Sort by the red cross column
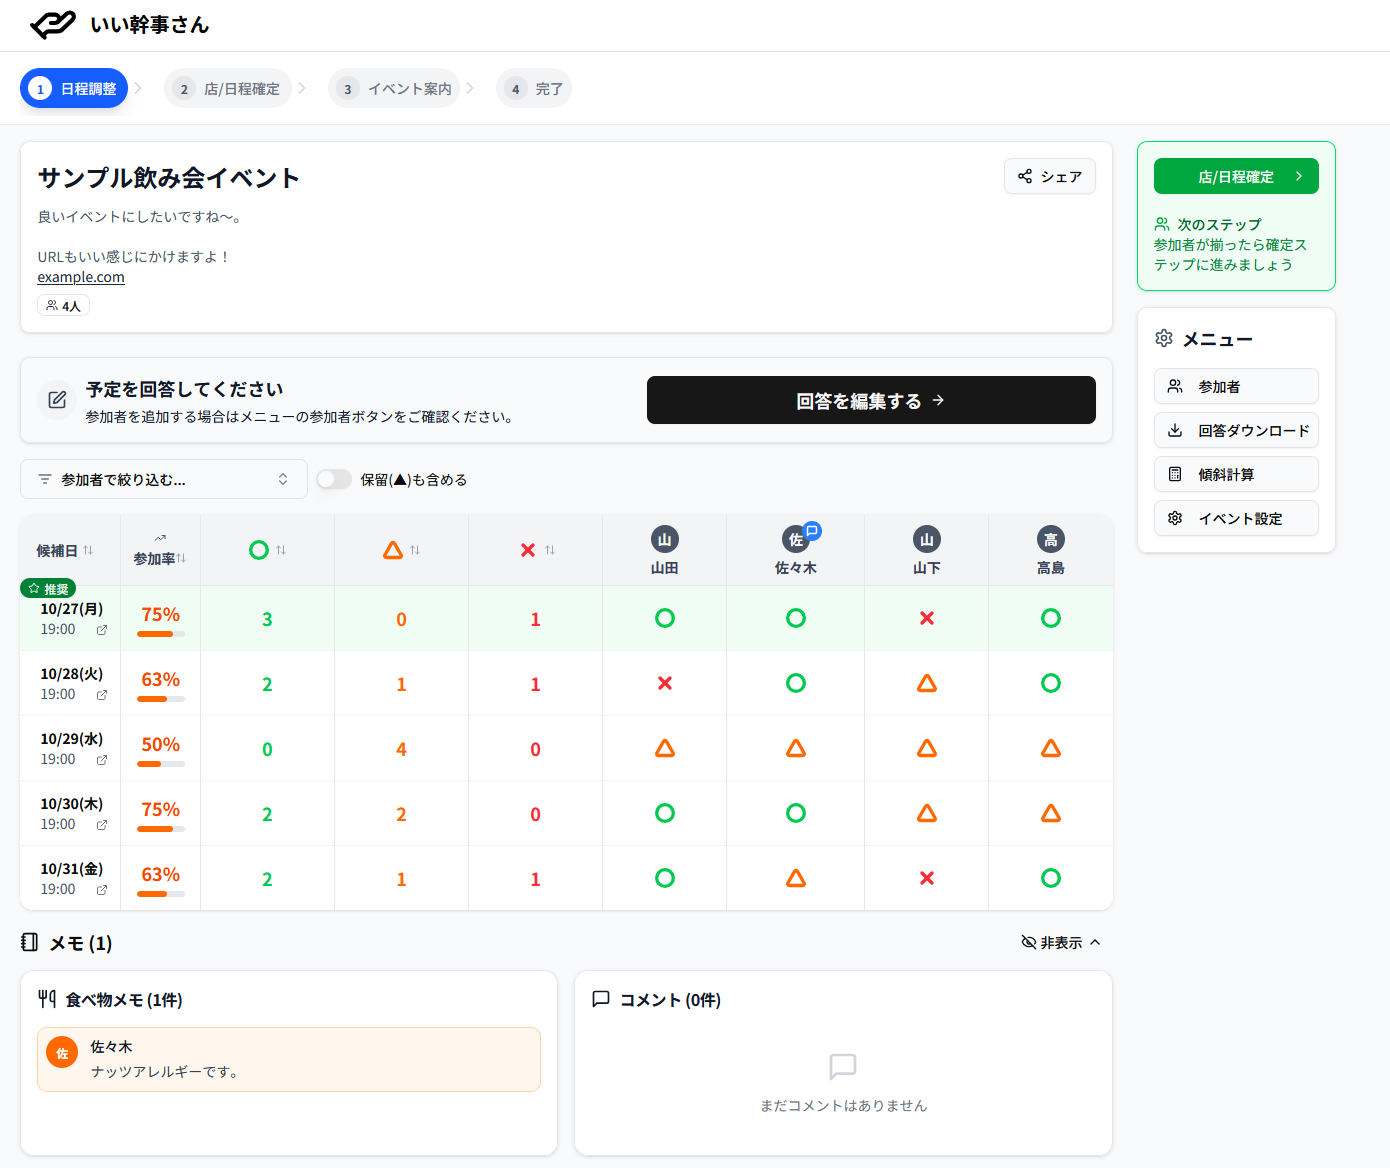Viewport: 1390px width, 1168px height. click(x=536, y=550)
